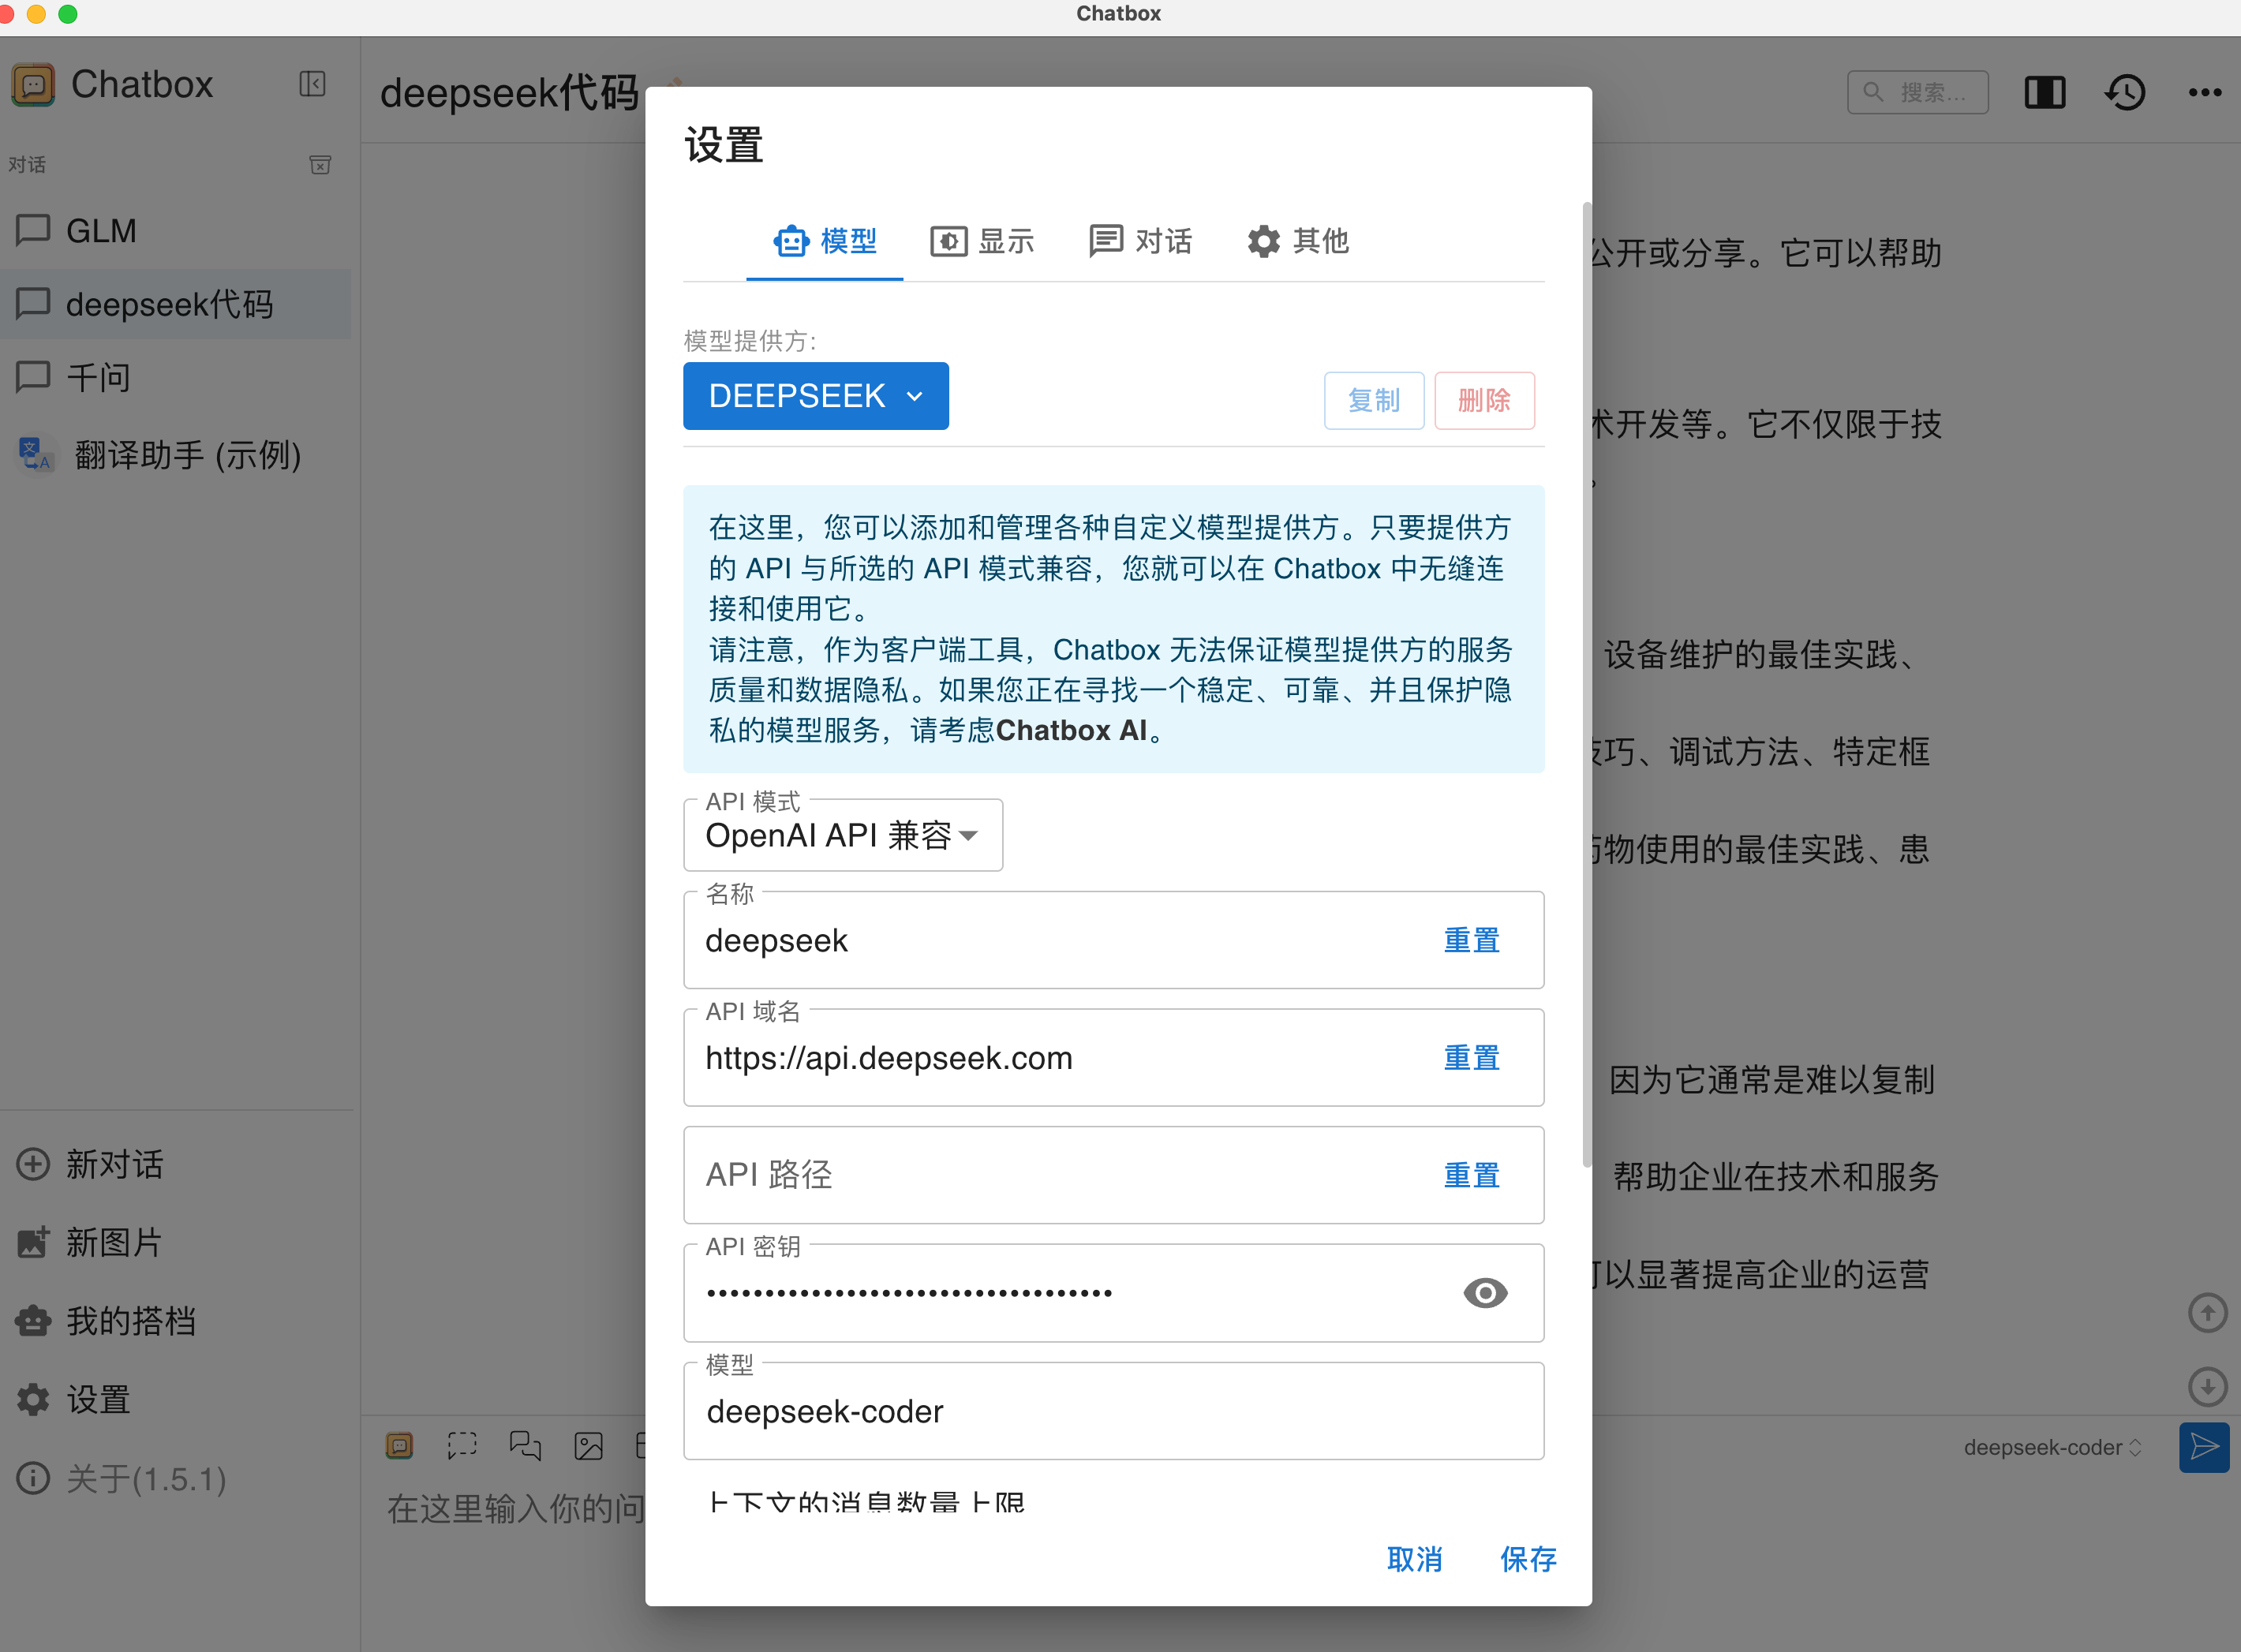Click the 模型 field containing deepseek-coder
The image size is (2241, 1652).
pos(1114,1411)
